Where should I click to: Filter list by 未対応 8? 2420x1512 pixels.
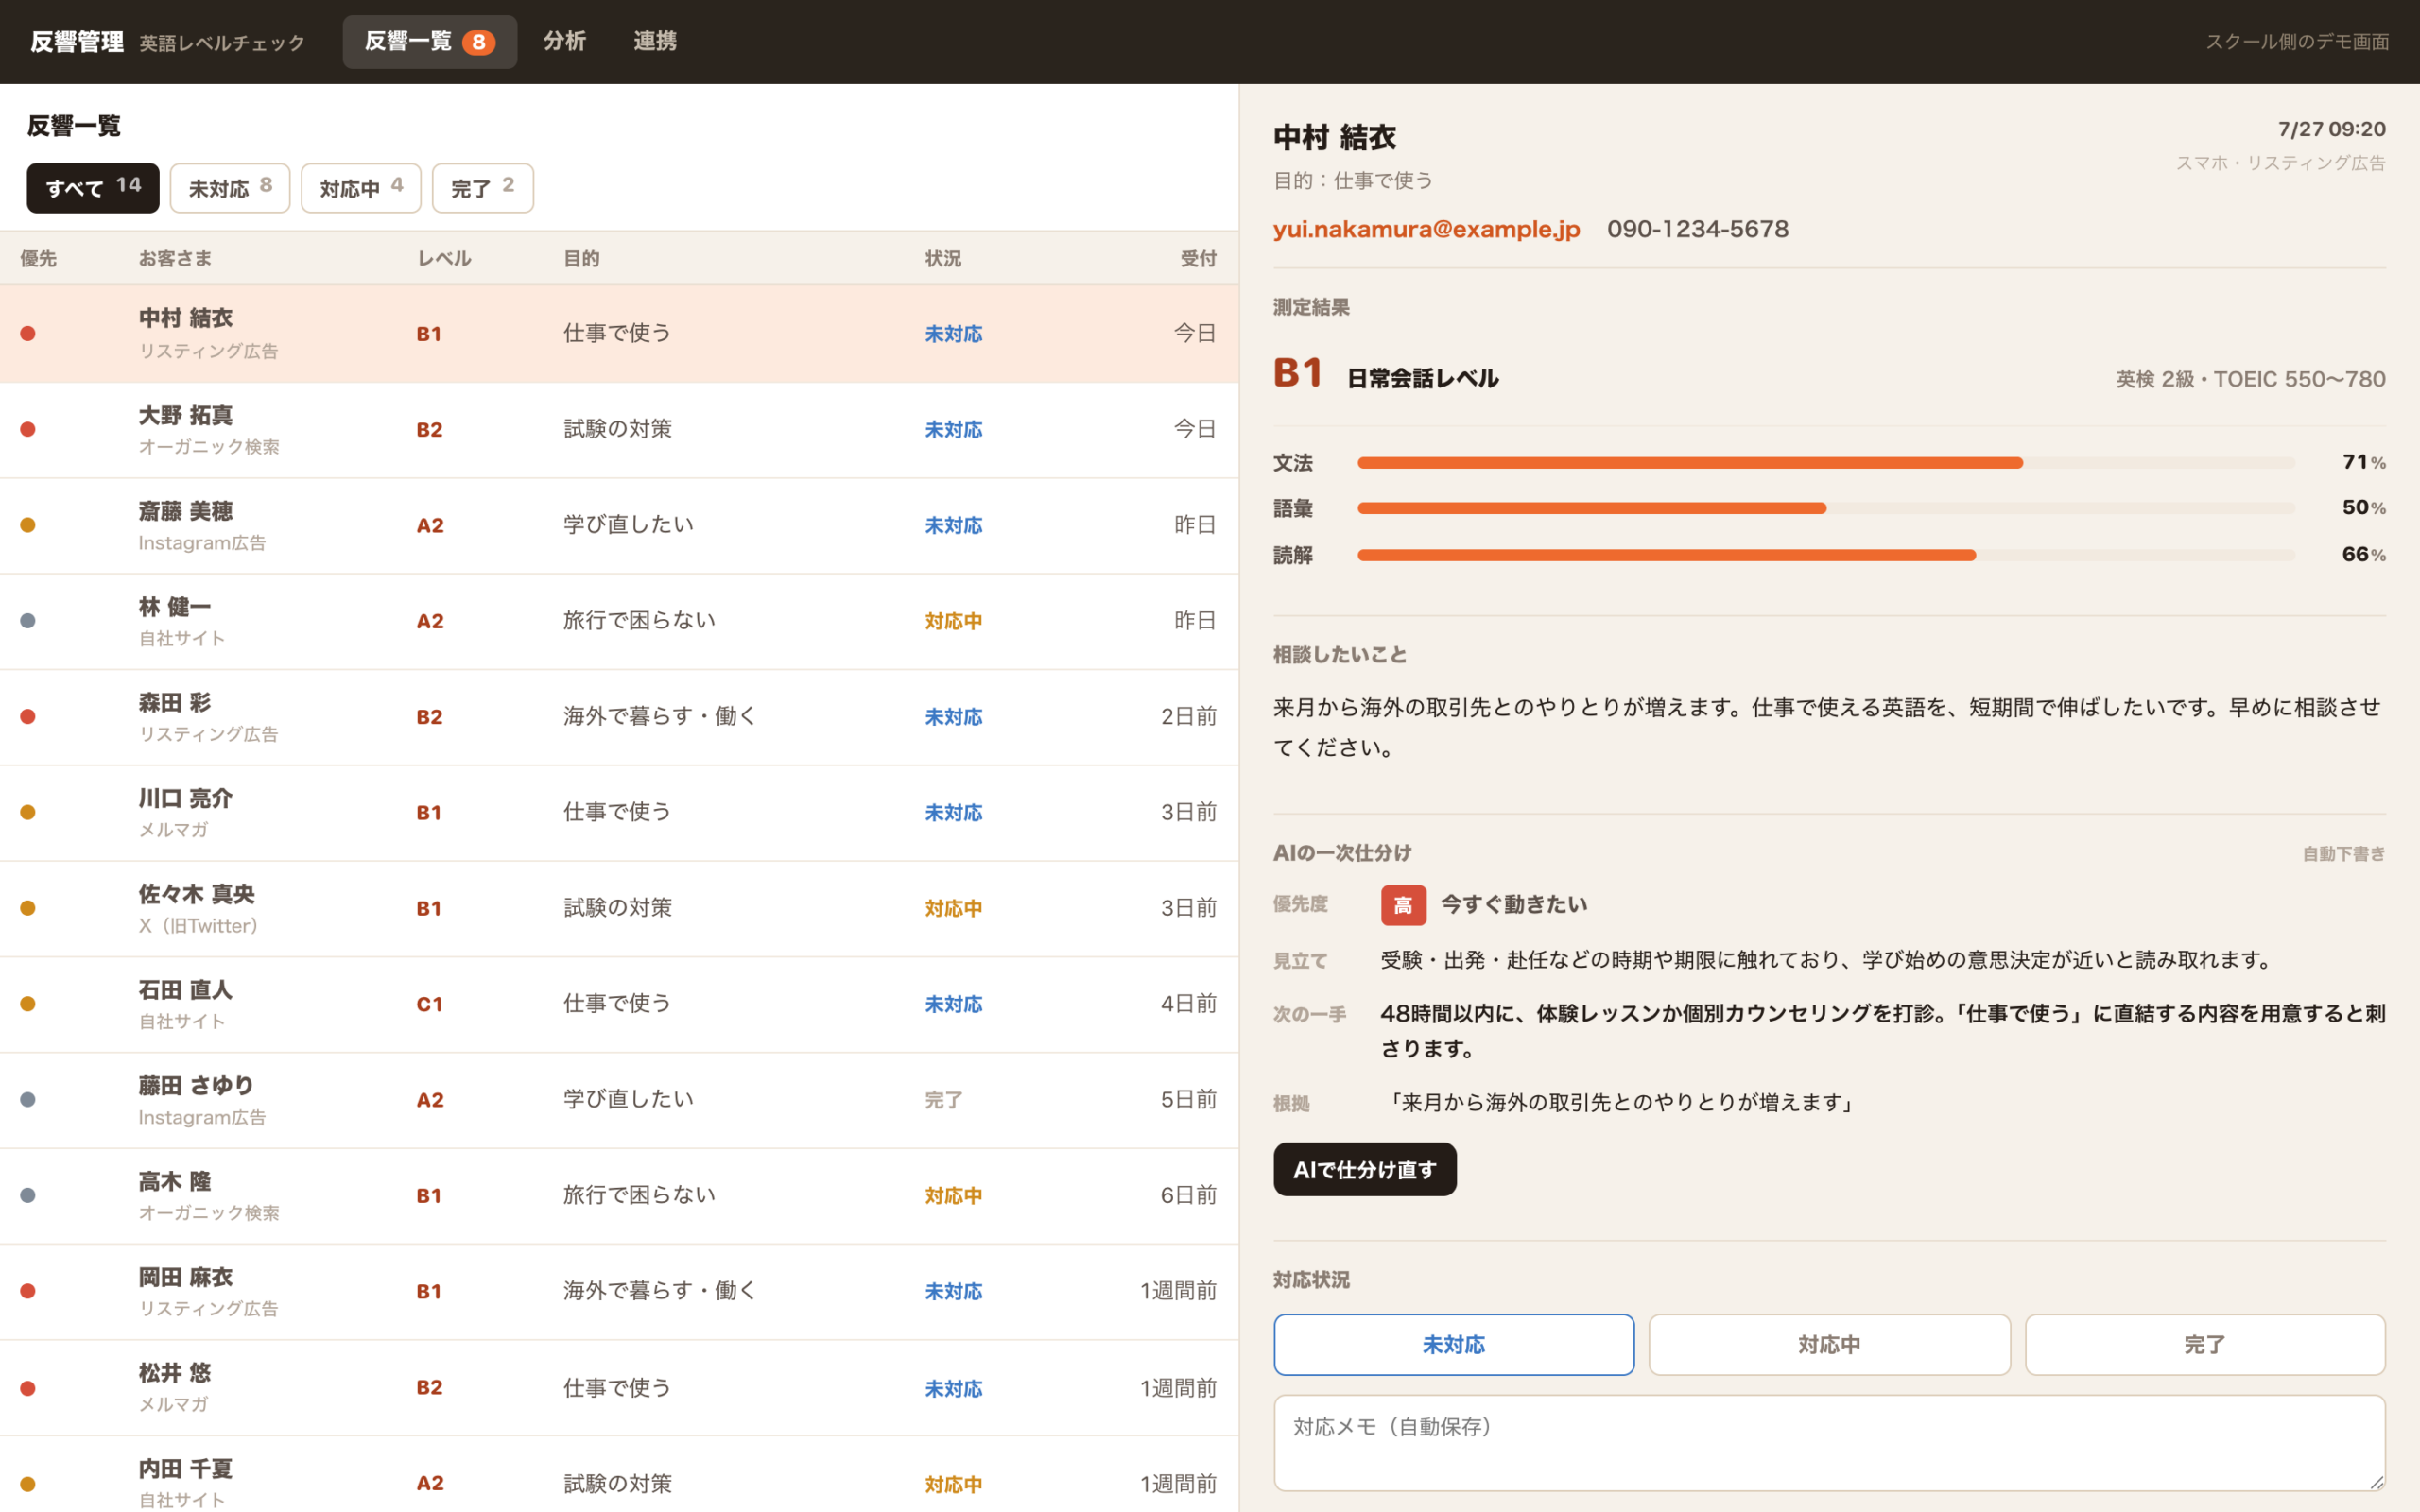pos(230,187)
